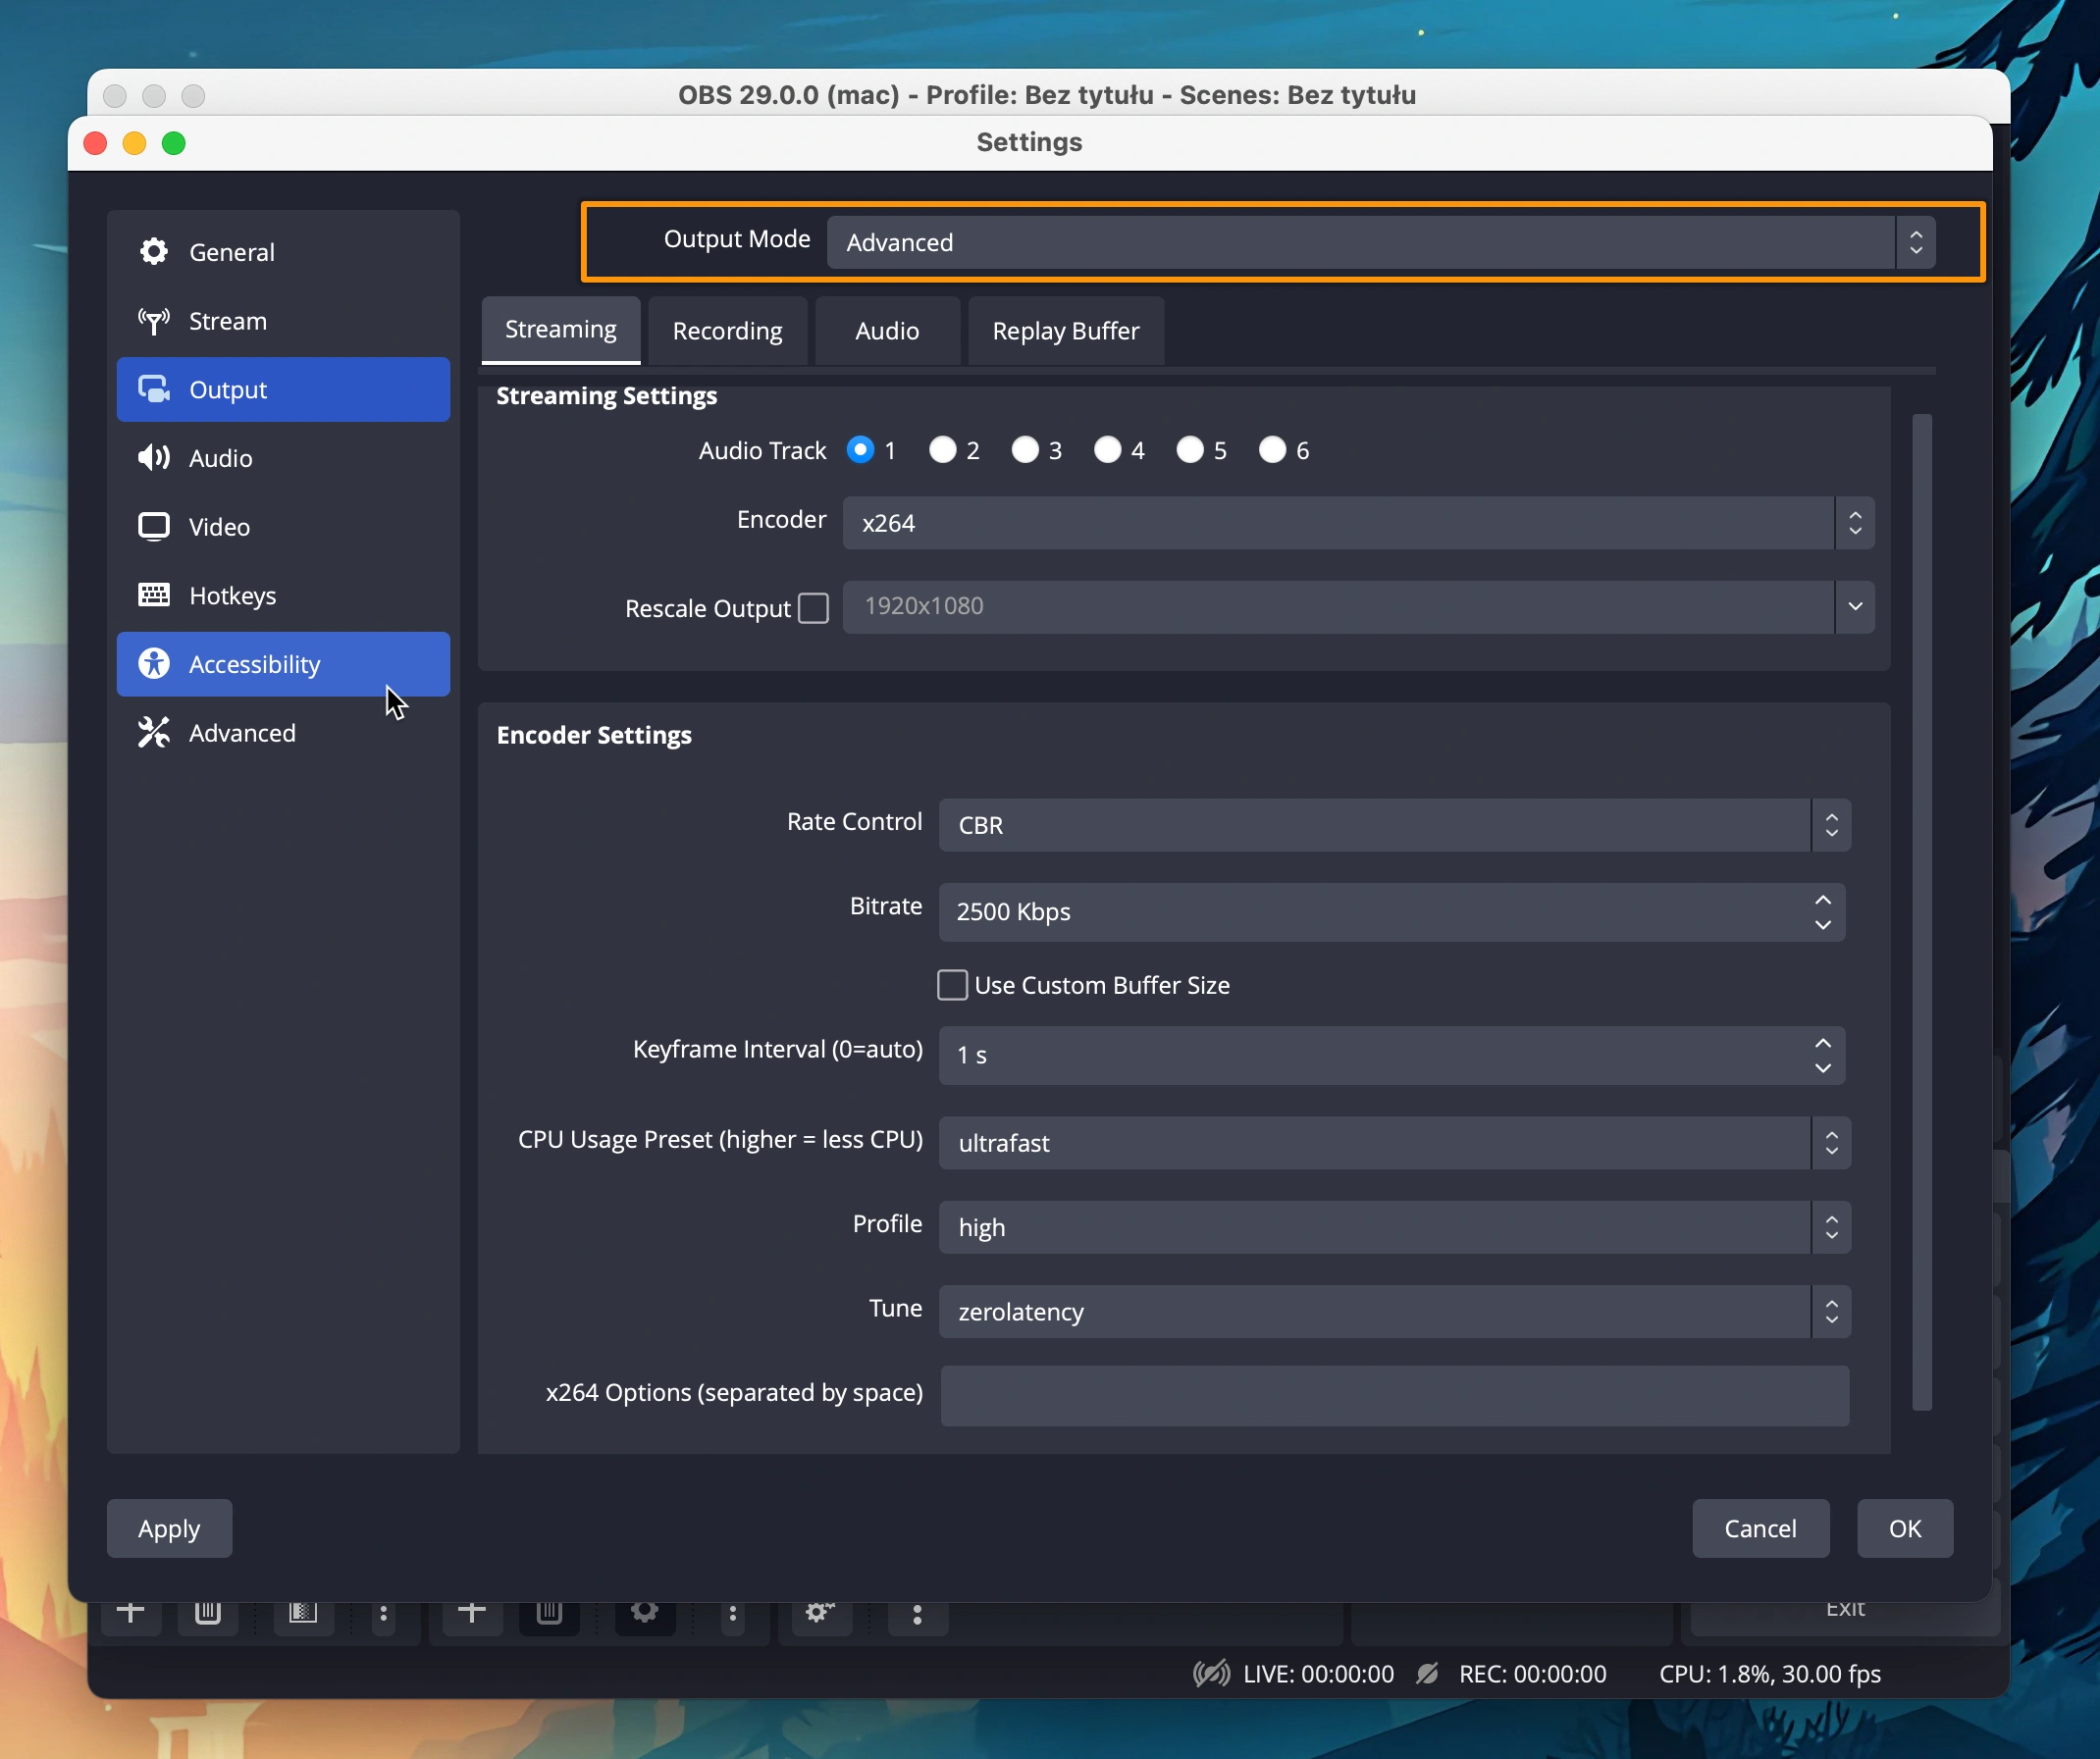Viewport: 2100px width, 1759px height.
Task: Click the Video monitor icon
Action: point(153,527)
